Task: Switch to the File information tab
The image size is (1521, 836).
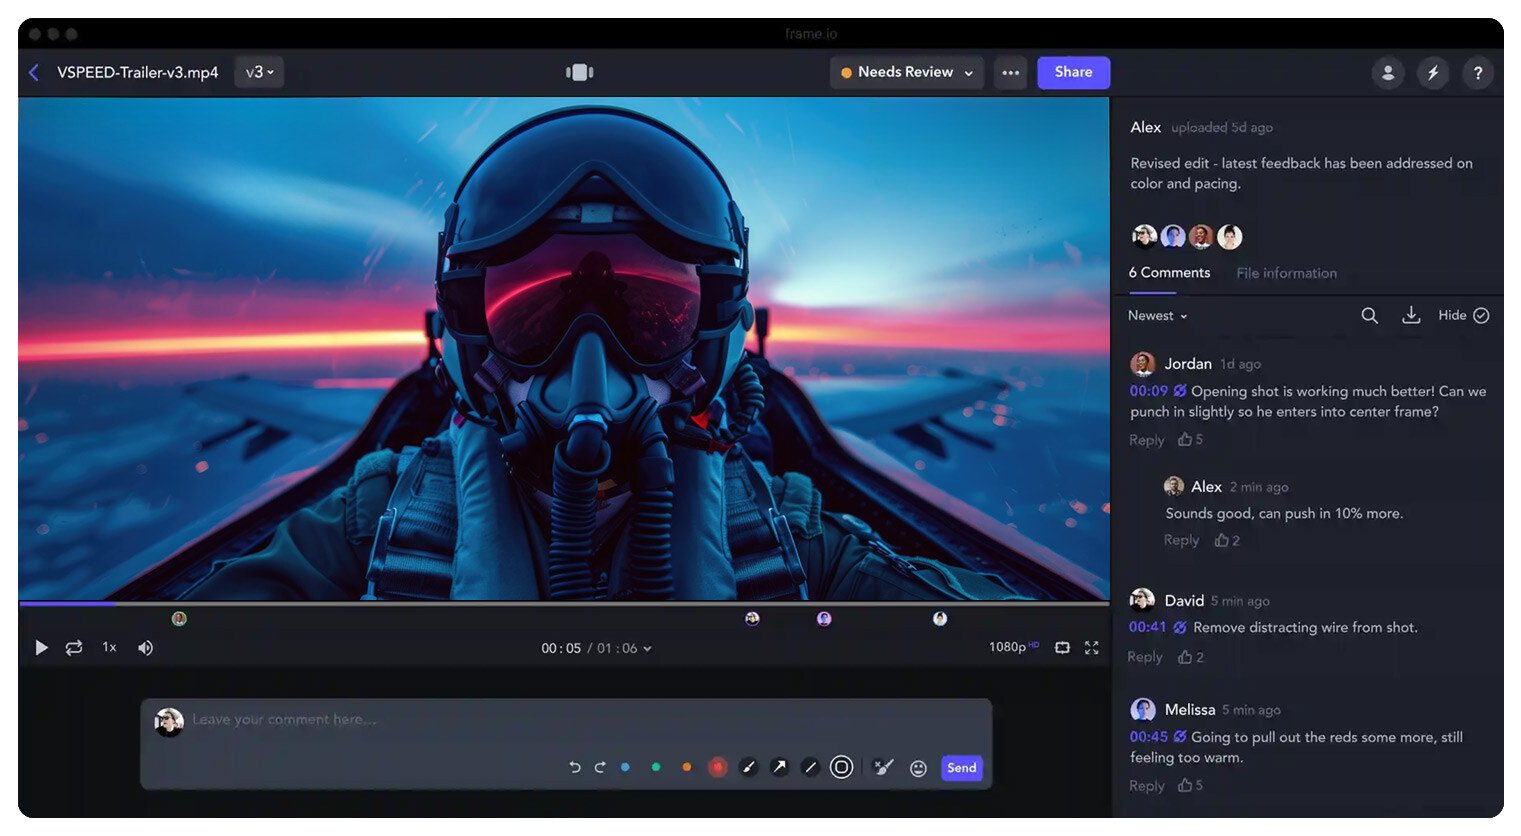Action: [x=1286, y=273]
